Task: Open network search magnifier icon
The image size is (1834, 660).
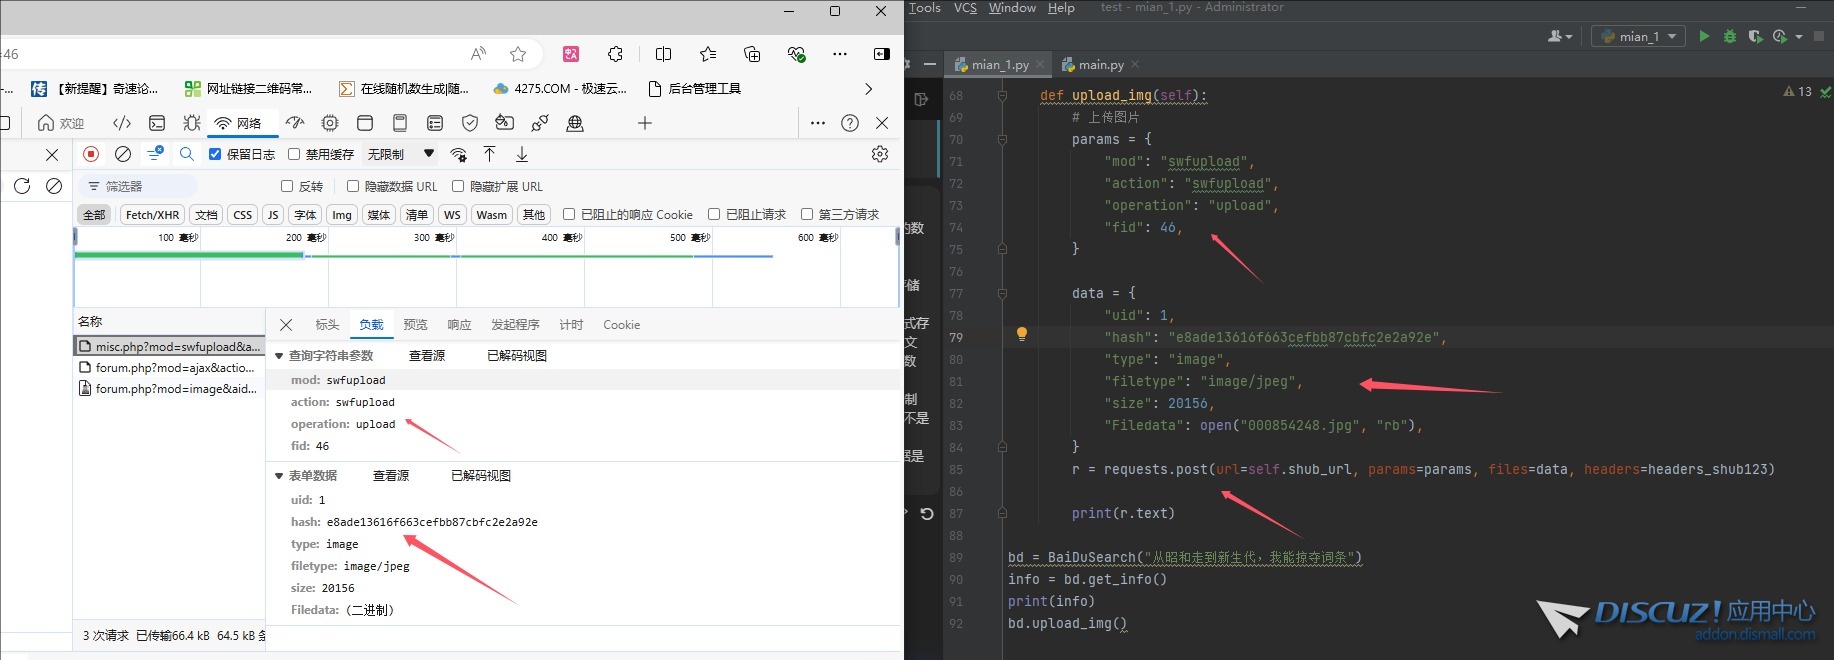Action: click(x=186, y=154)
